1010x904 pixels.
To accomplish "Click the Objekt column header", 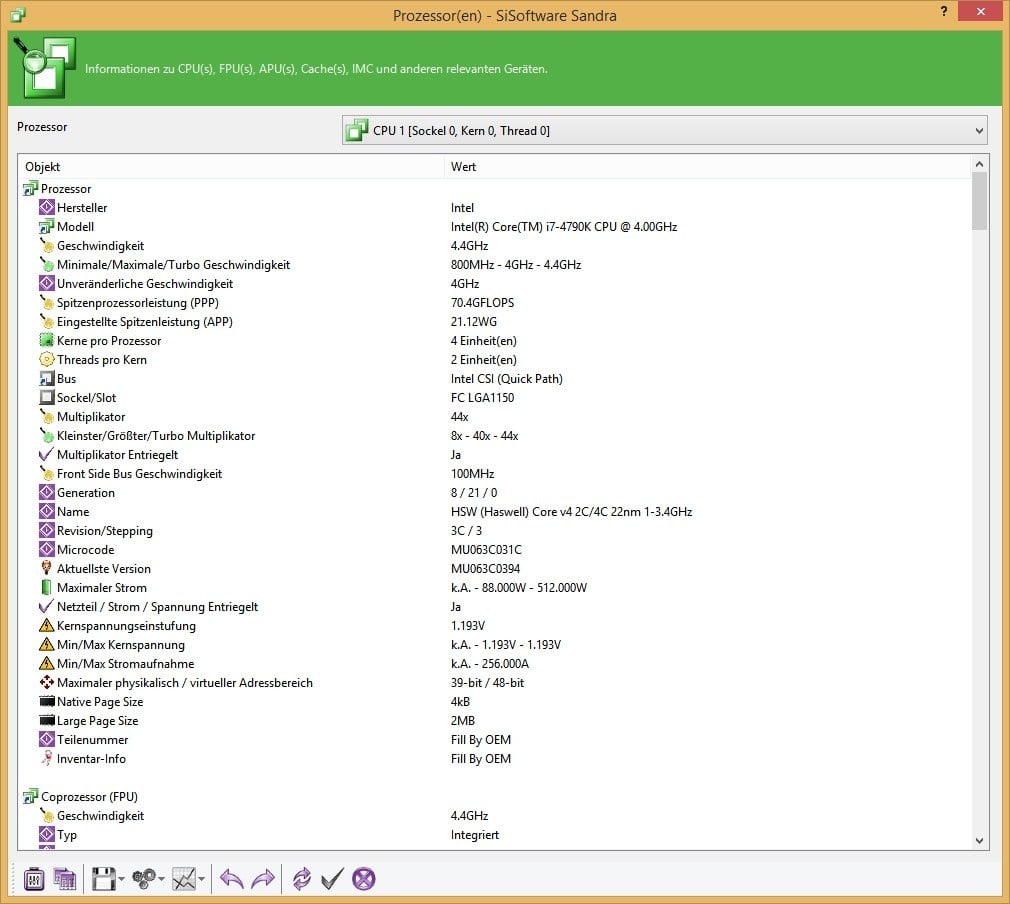I will click(x=231, y=167).
